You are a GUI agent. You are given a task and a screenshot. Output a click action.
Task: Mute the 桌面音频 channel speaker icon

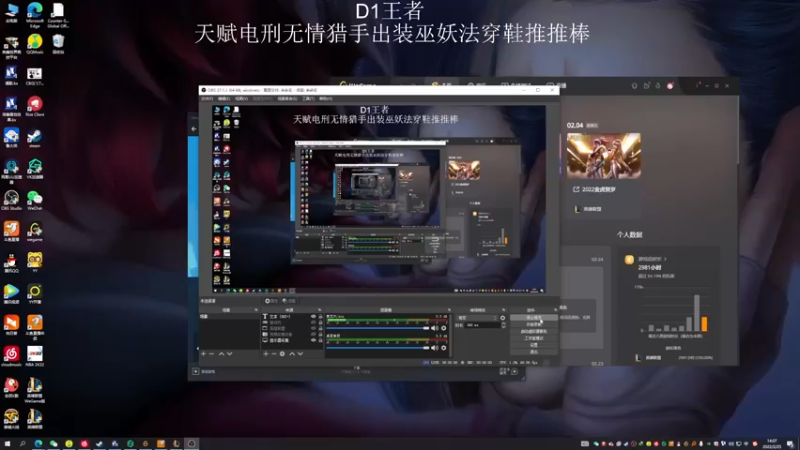[435, 348]
